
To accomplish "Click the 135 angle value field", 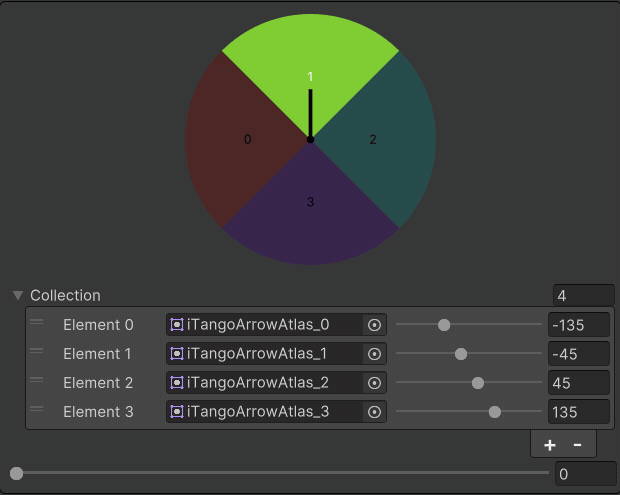I will click(x=578, y=412).
